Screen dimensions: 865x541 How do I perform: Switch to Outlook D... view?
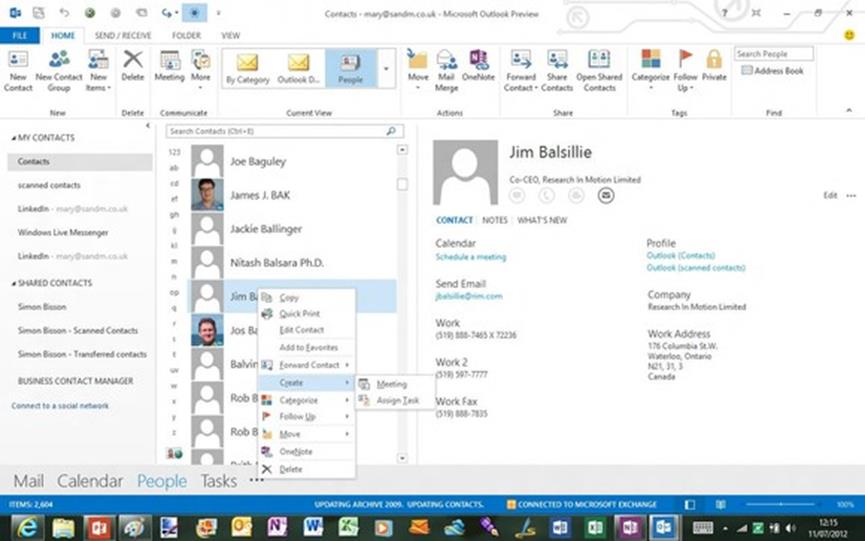pyautogui.click(x=298, y=68)
